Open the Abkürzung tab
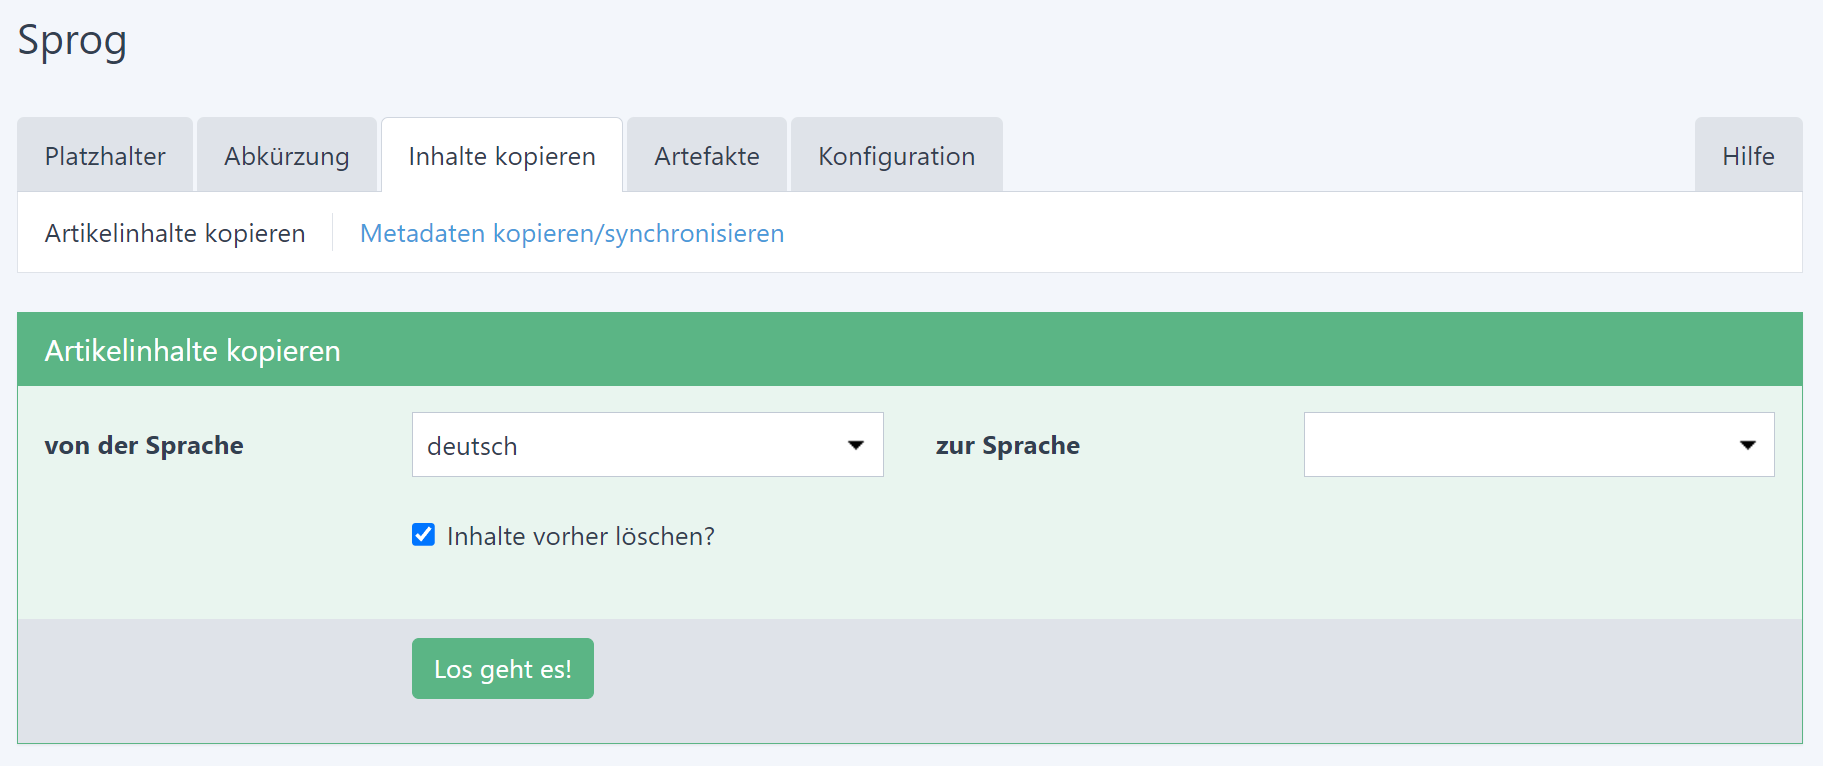Viewport: 1823px width, 766px height. tap(286, 156)
